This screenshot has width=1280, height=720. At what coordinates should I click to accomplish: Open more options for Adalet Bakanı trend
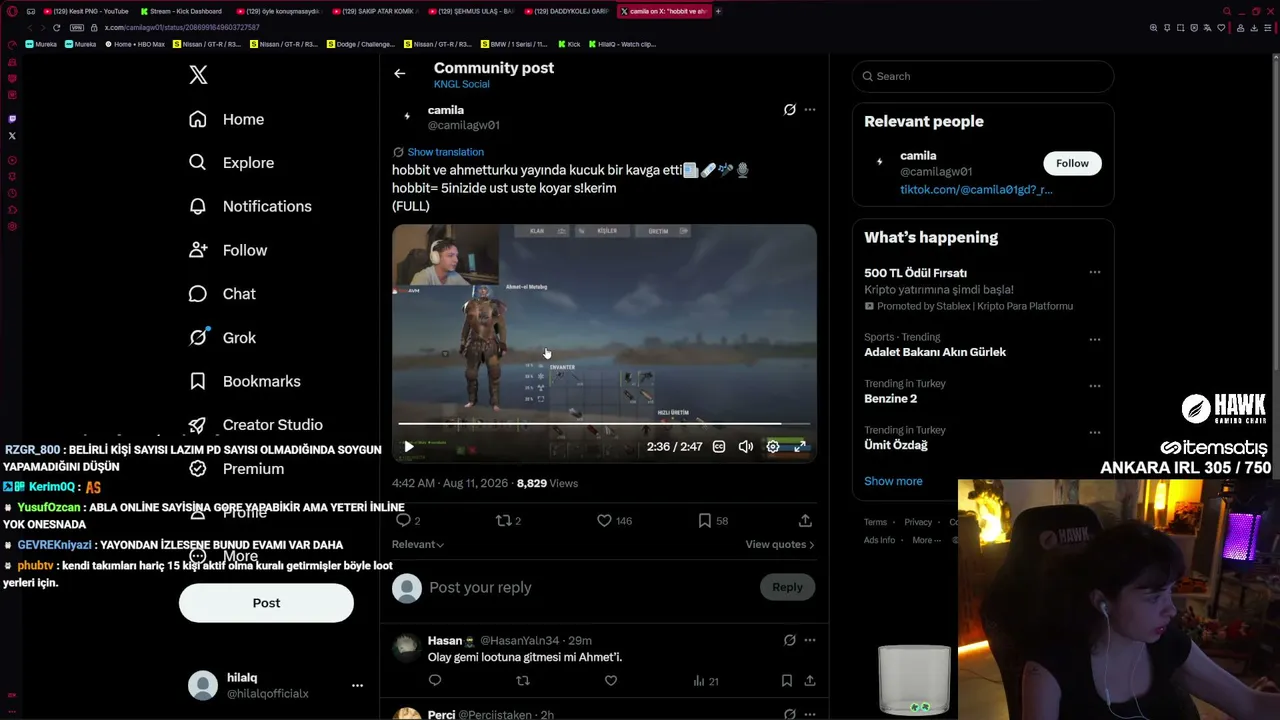click(x=1094, y=339)
